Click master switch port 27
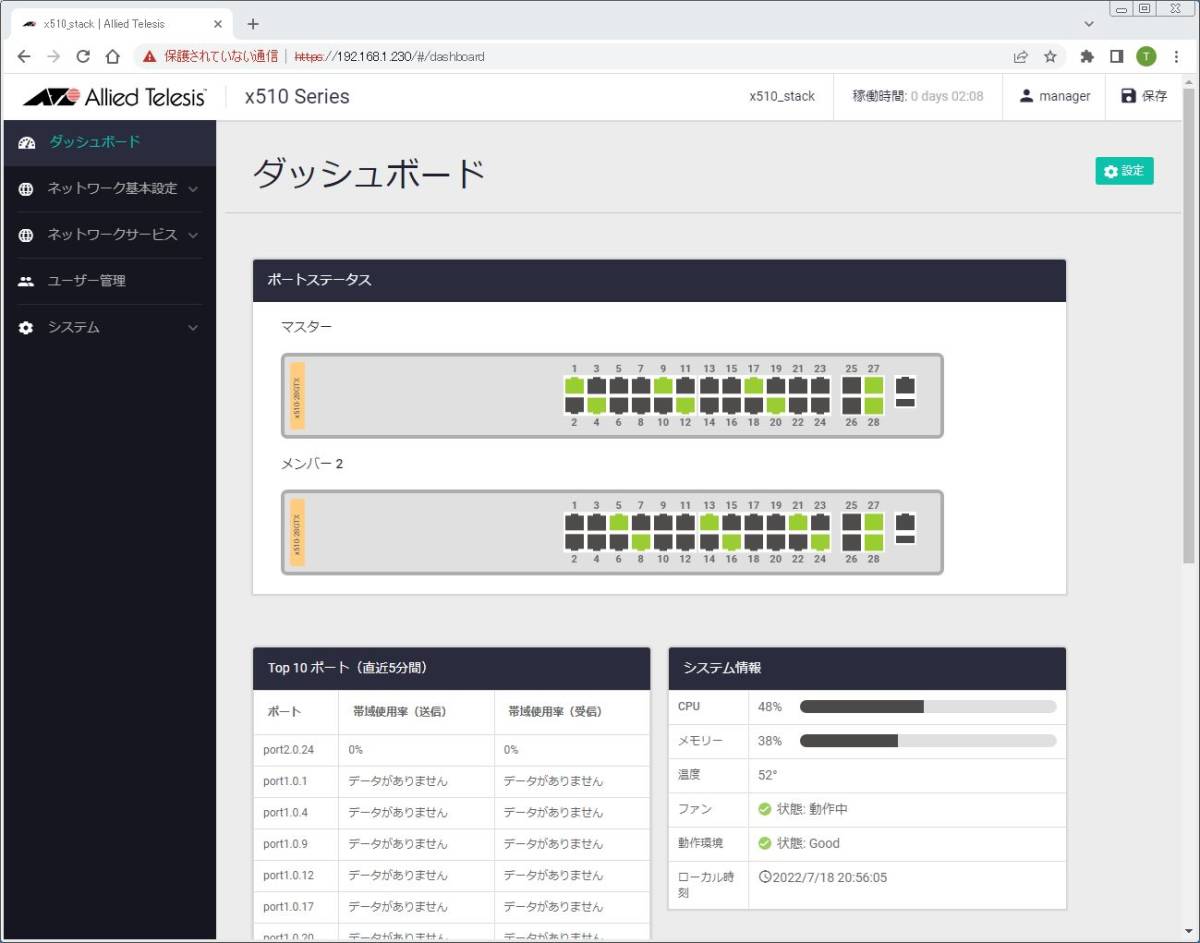Viewport: 1200px width, 943px height. tap(874, 385)
